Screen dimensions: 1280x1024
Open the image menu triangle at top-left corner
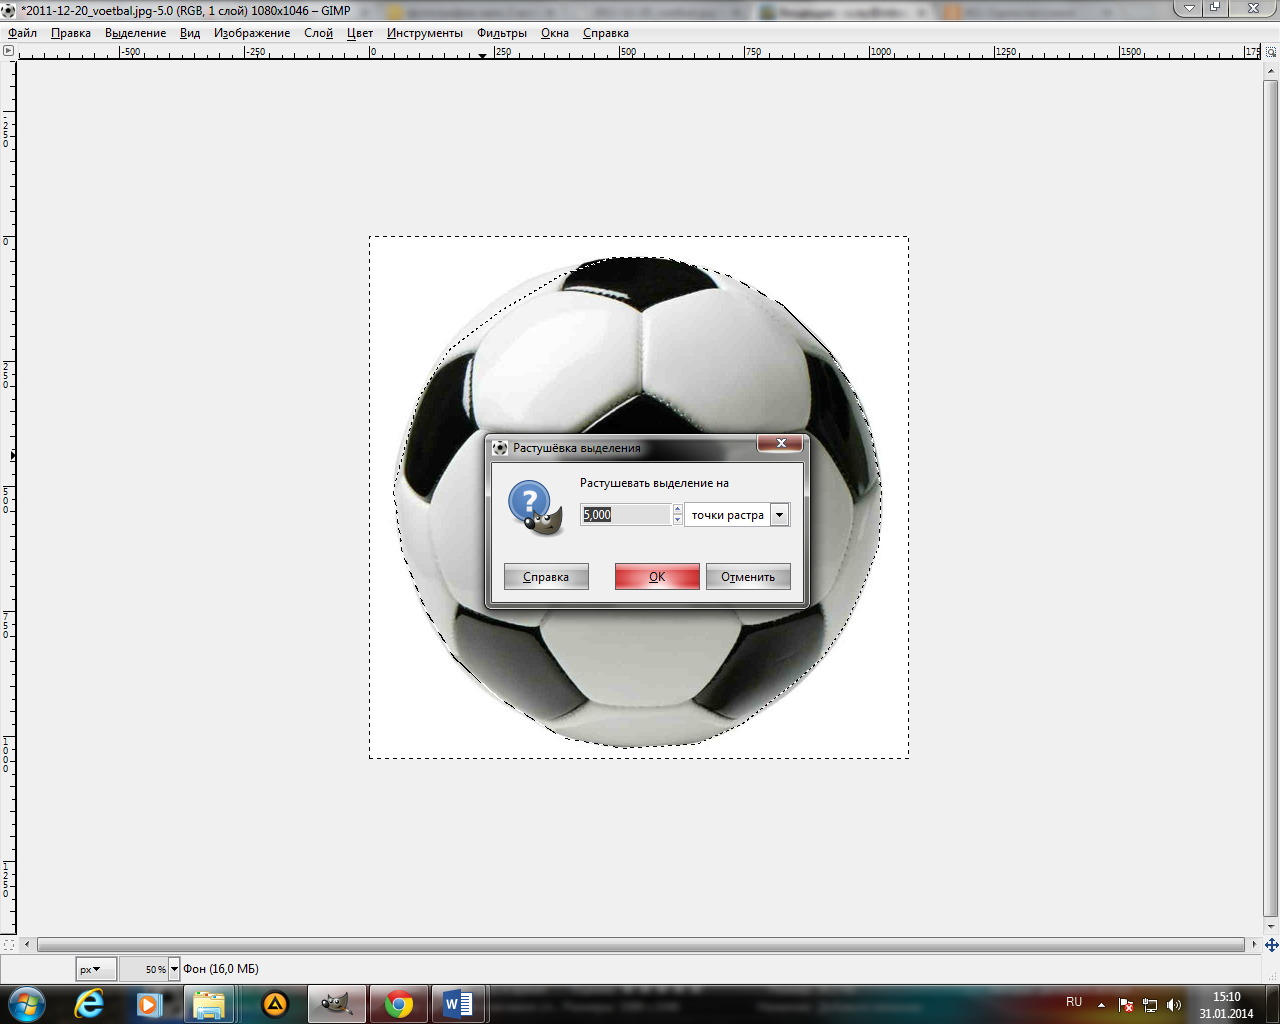point(9,50)
